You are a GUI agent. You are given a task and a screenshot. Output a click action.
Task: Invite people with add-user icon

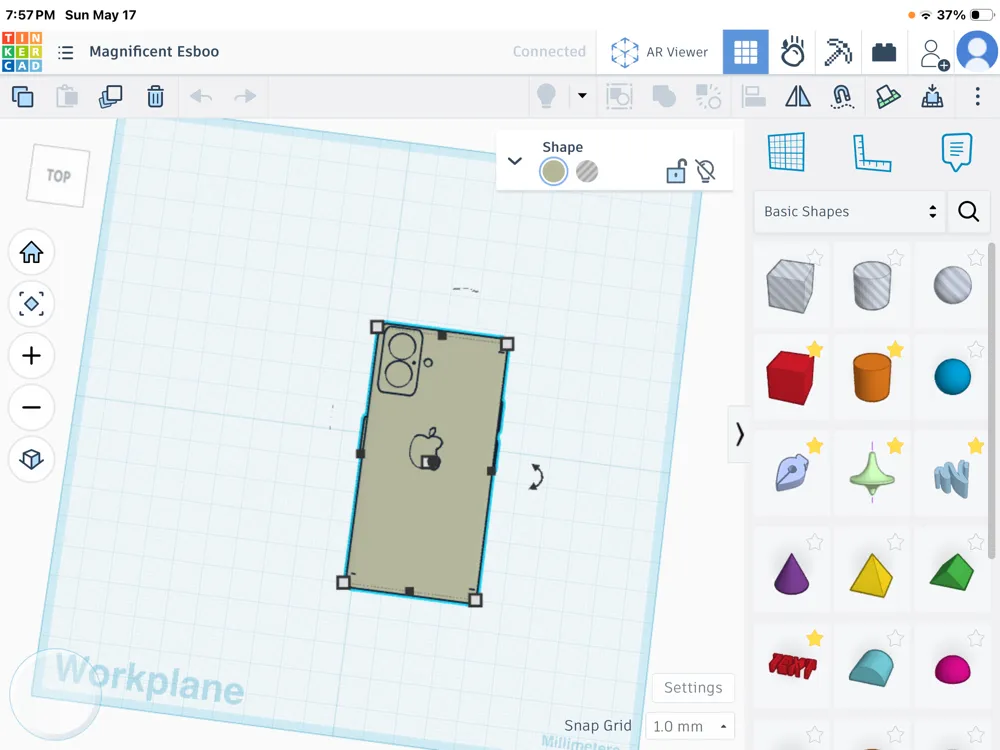point(934,54)
